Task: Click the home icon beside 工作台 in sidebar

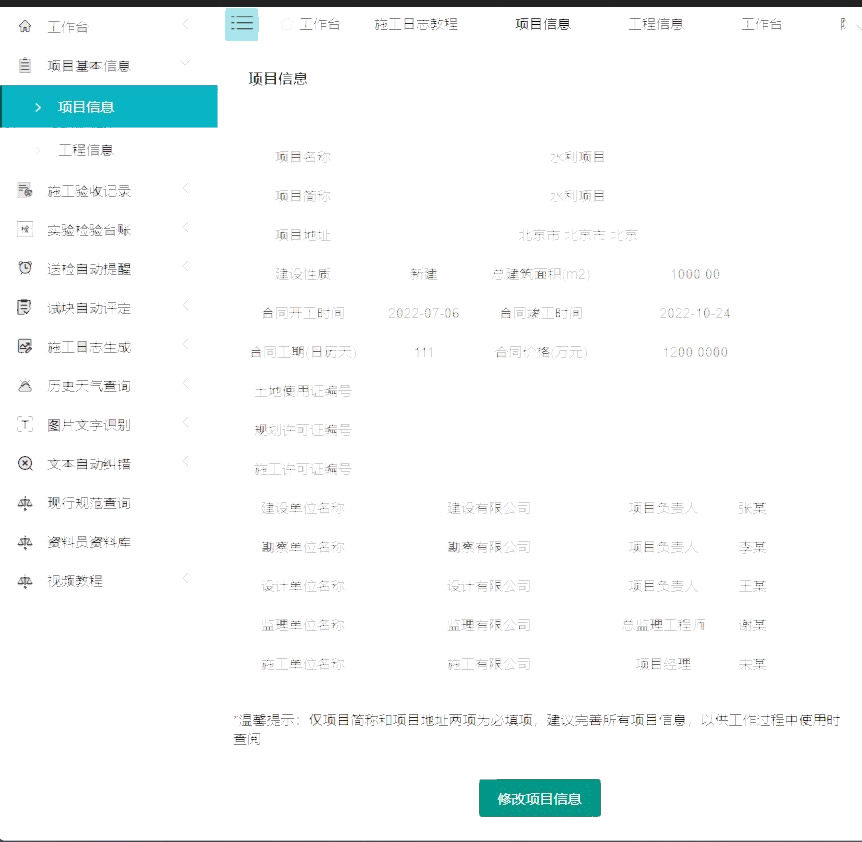Action: pyautogui.click(x=25, y=26)
